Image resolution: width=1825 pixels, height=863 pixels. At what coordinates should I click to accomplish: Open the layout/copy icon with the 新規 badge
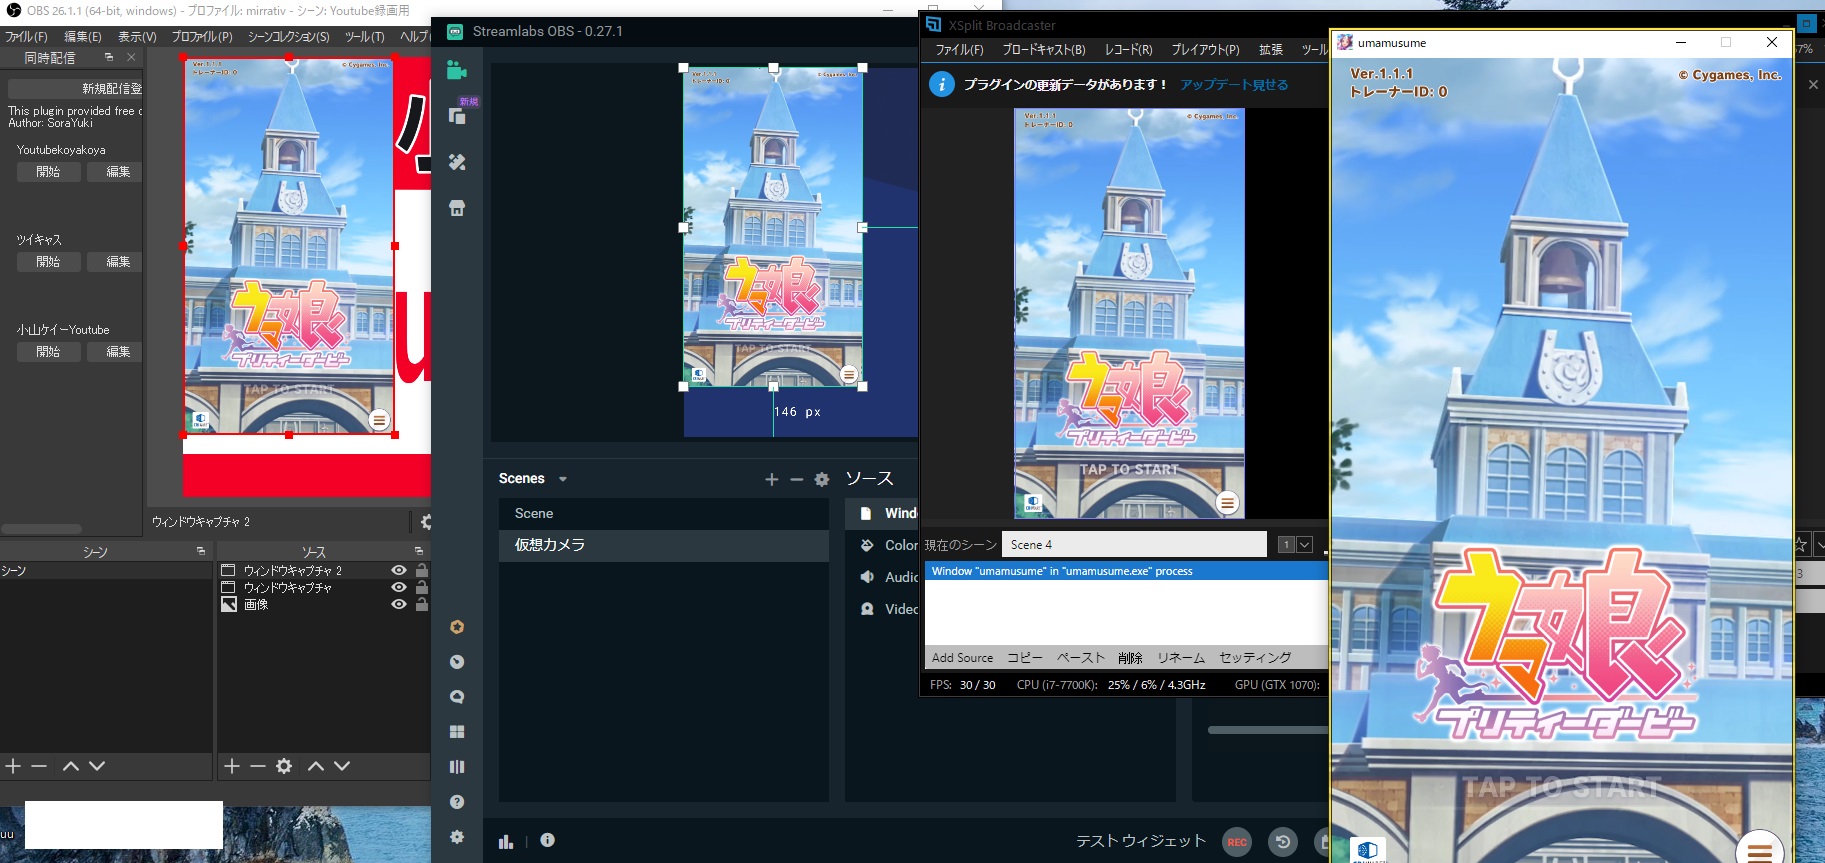[x=457, y=116]
